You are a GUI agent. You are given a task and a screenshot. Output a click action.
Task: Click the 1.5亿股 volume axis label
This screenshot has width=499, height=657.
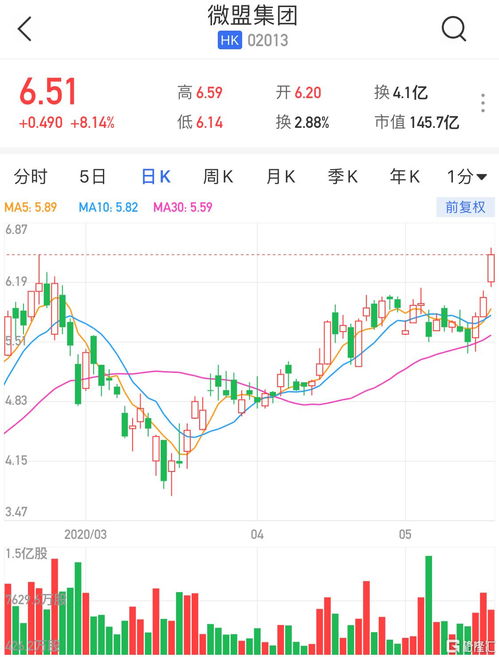coord(26,554)
